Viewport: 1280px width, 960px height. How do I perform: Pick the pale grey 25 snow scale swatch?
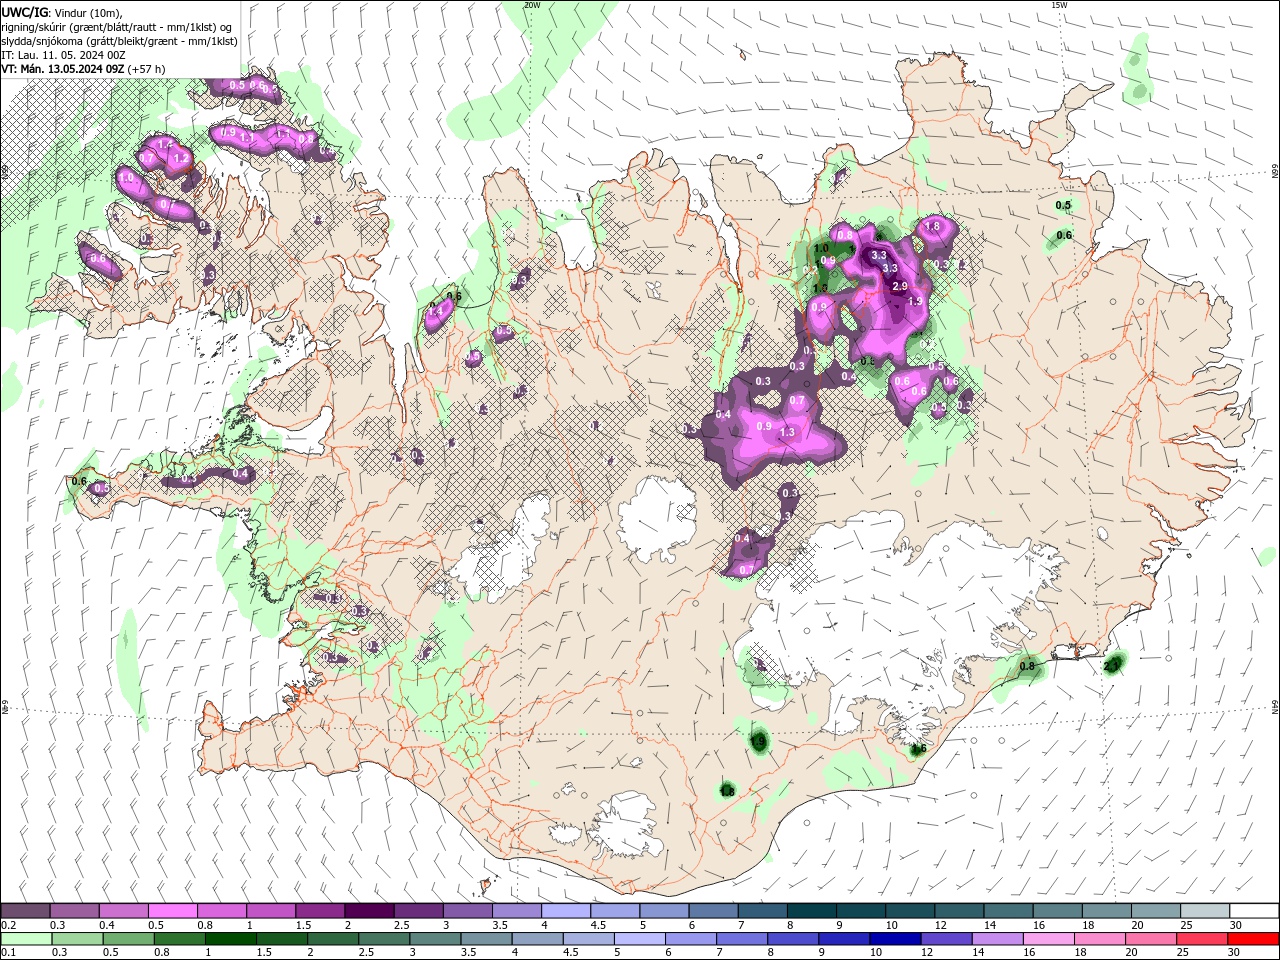coord(1205,911)
